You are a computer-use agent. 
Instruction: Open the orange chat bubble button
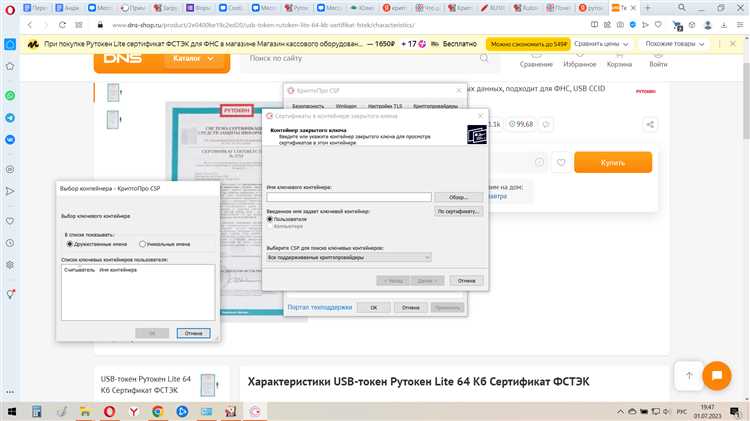point(717,376)
